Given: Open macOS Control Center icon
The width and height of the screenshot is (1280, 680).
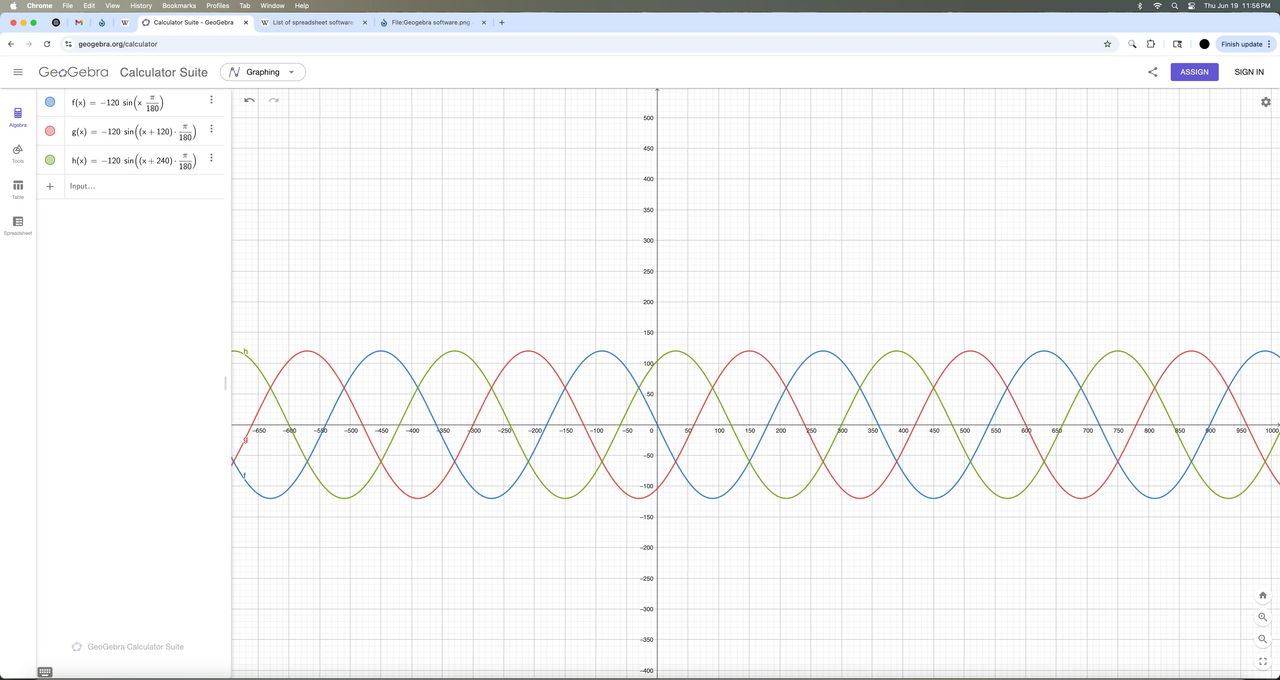Looking at the screenshot, I should [1191, 6].
